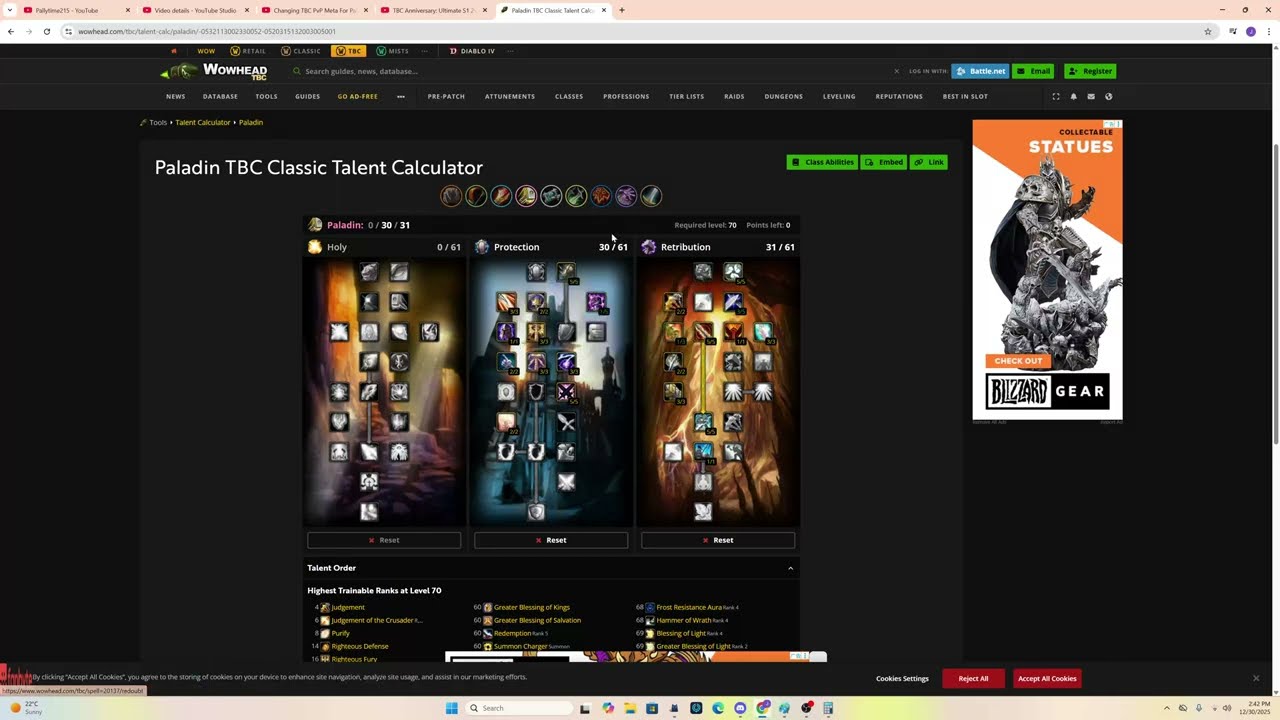The image size is (1280, 720).
Task: Reload the page with browser refresh icon
Action: tap(46, 31)
